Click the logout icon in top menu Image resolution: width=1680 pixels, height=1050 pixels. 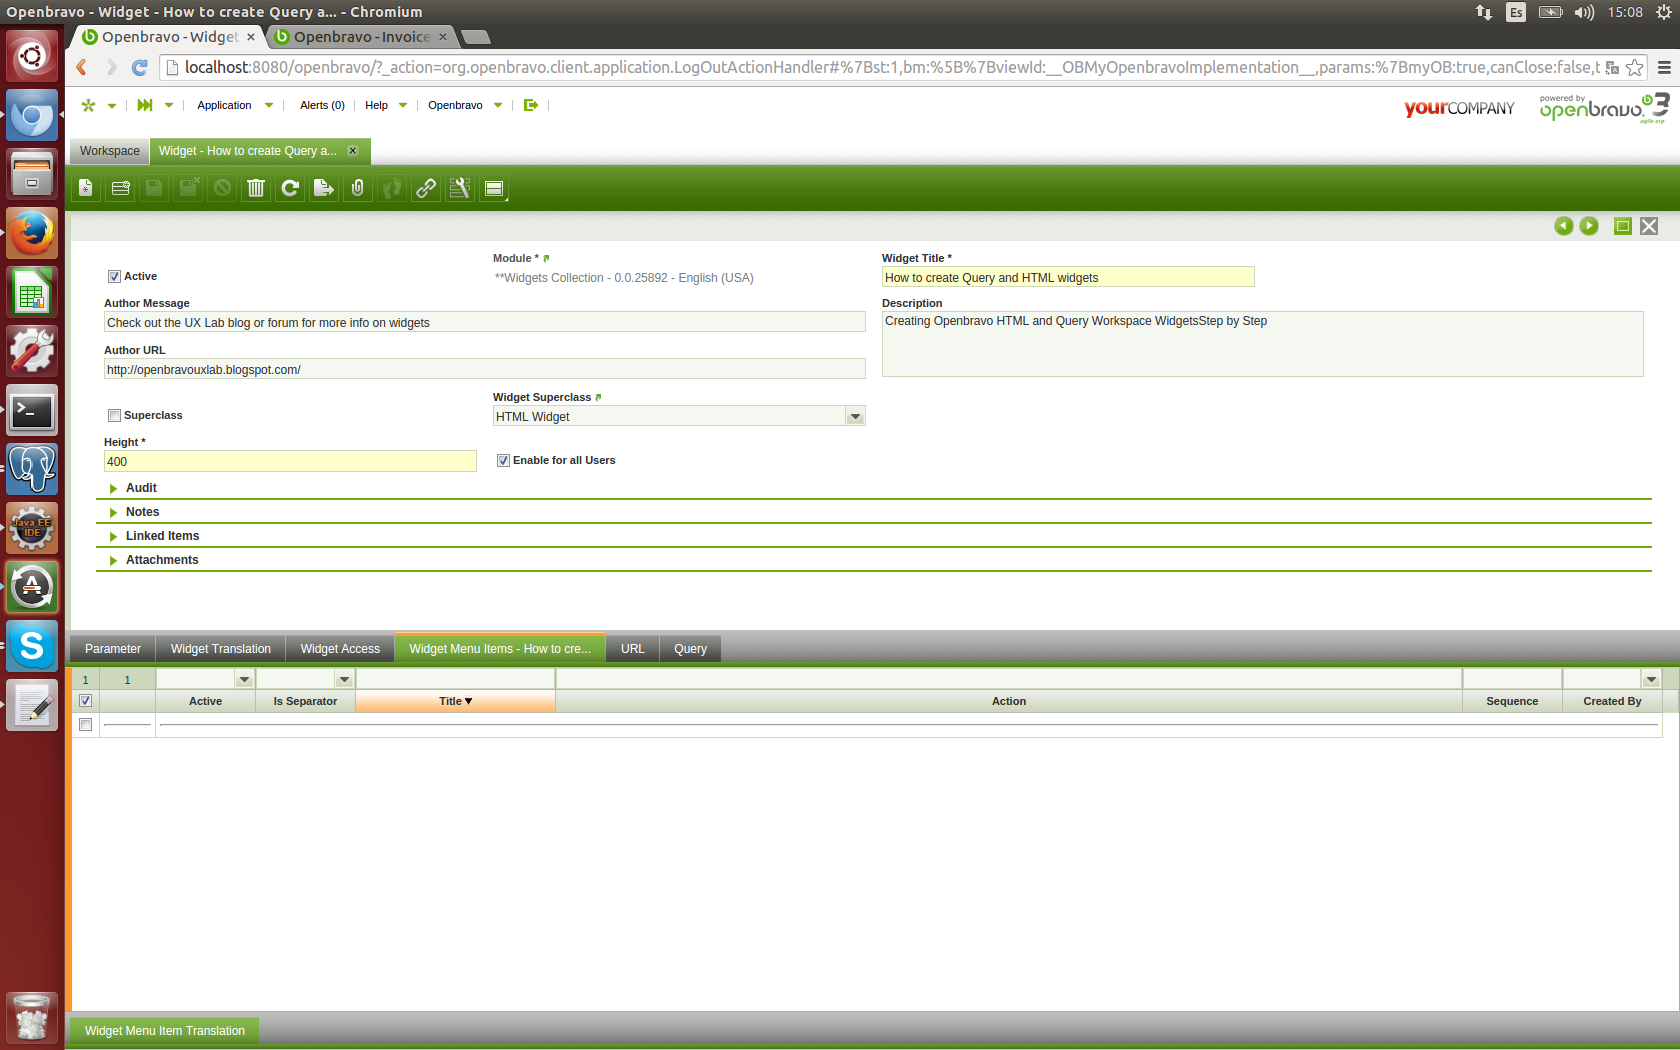pos(531,105)
